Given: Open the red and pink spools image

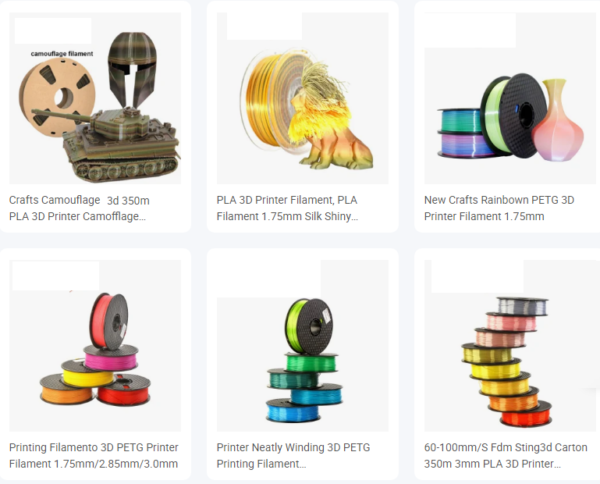Looking at the screenshot, I should pyautogui.click(x=95, y=345).
